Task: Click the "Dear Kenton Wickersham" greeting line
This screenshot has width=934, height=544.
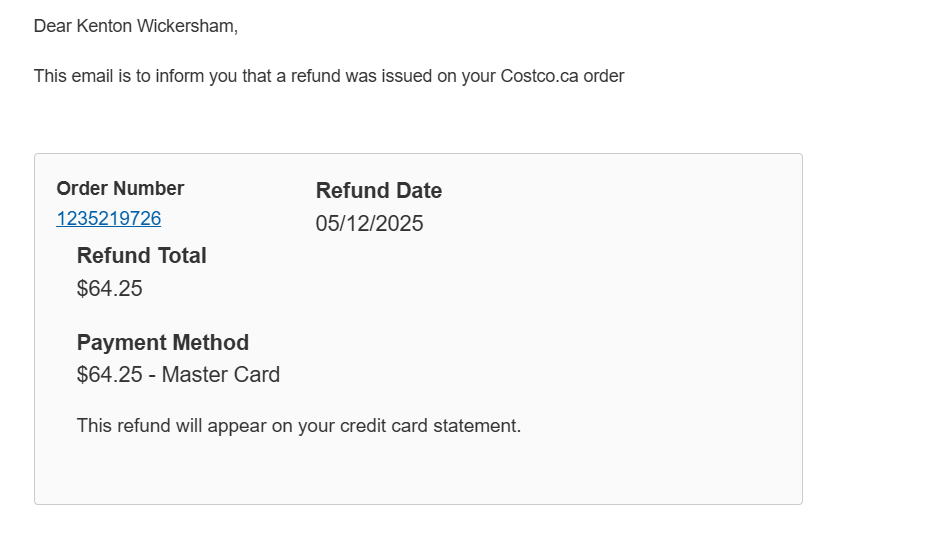Action: click(136, 26)
